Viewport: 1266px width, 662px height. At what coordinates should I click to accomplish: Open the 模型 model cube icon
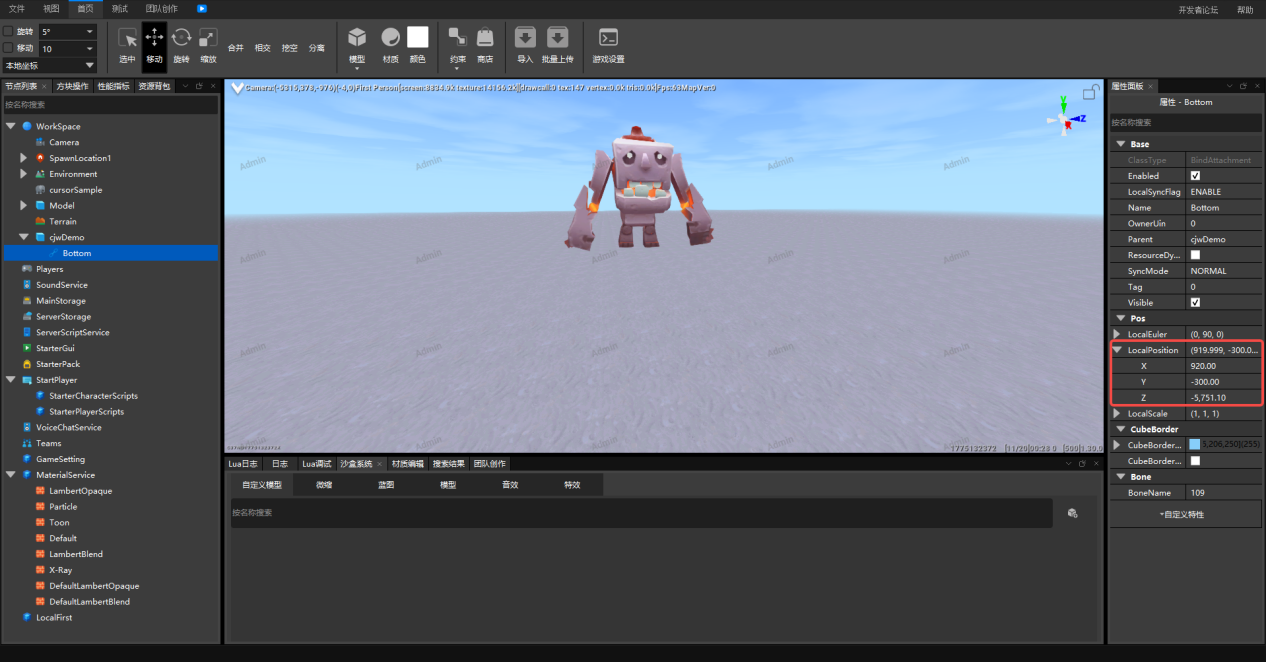(x=357, y=38)
